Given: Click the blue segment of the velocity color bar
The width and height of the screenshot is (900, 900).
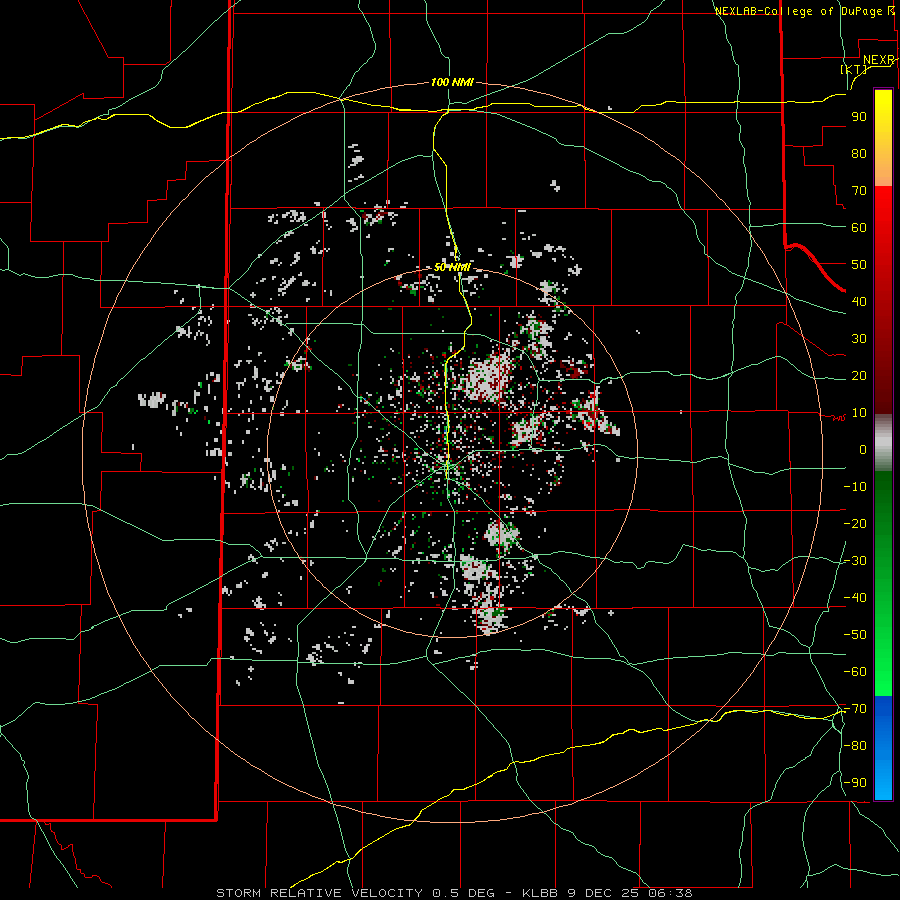Looking at the screenshot, I should point(883,747).
